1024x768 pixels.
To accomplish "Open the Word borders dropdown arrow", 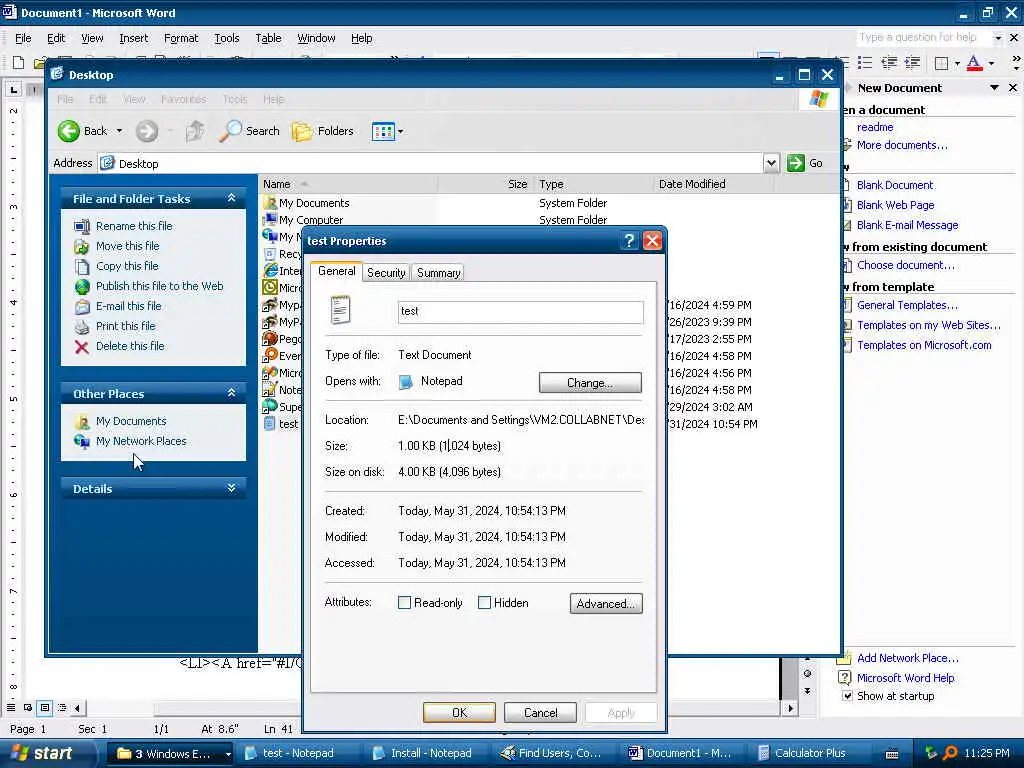I will [x=957, y=63].
